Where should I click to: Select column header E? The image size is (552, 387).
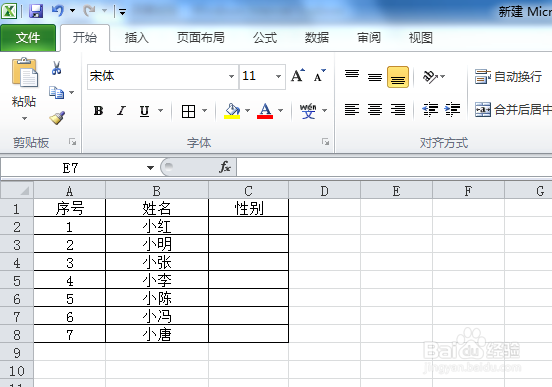point(396,191)
